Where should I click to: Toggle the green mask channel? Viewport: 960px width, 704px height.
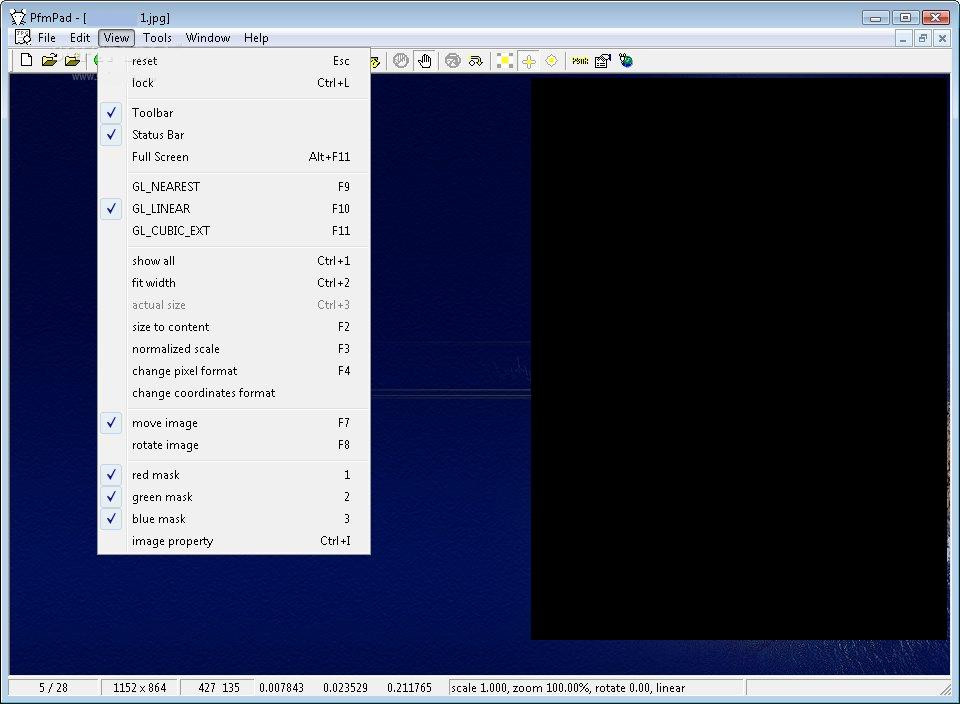[234, 497]
